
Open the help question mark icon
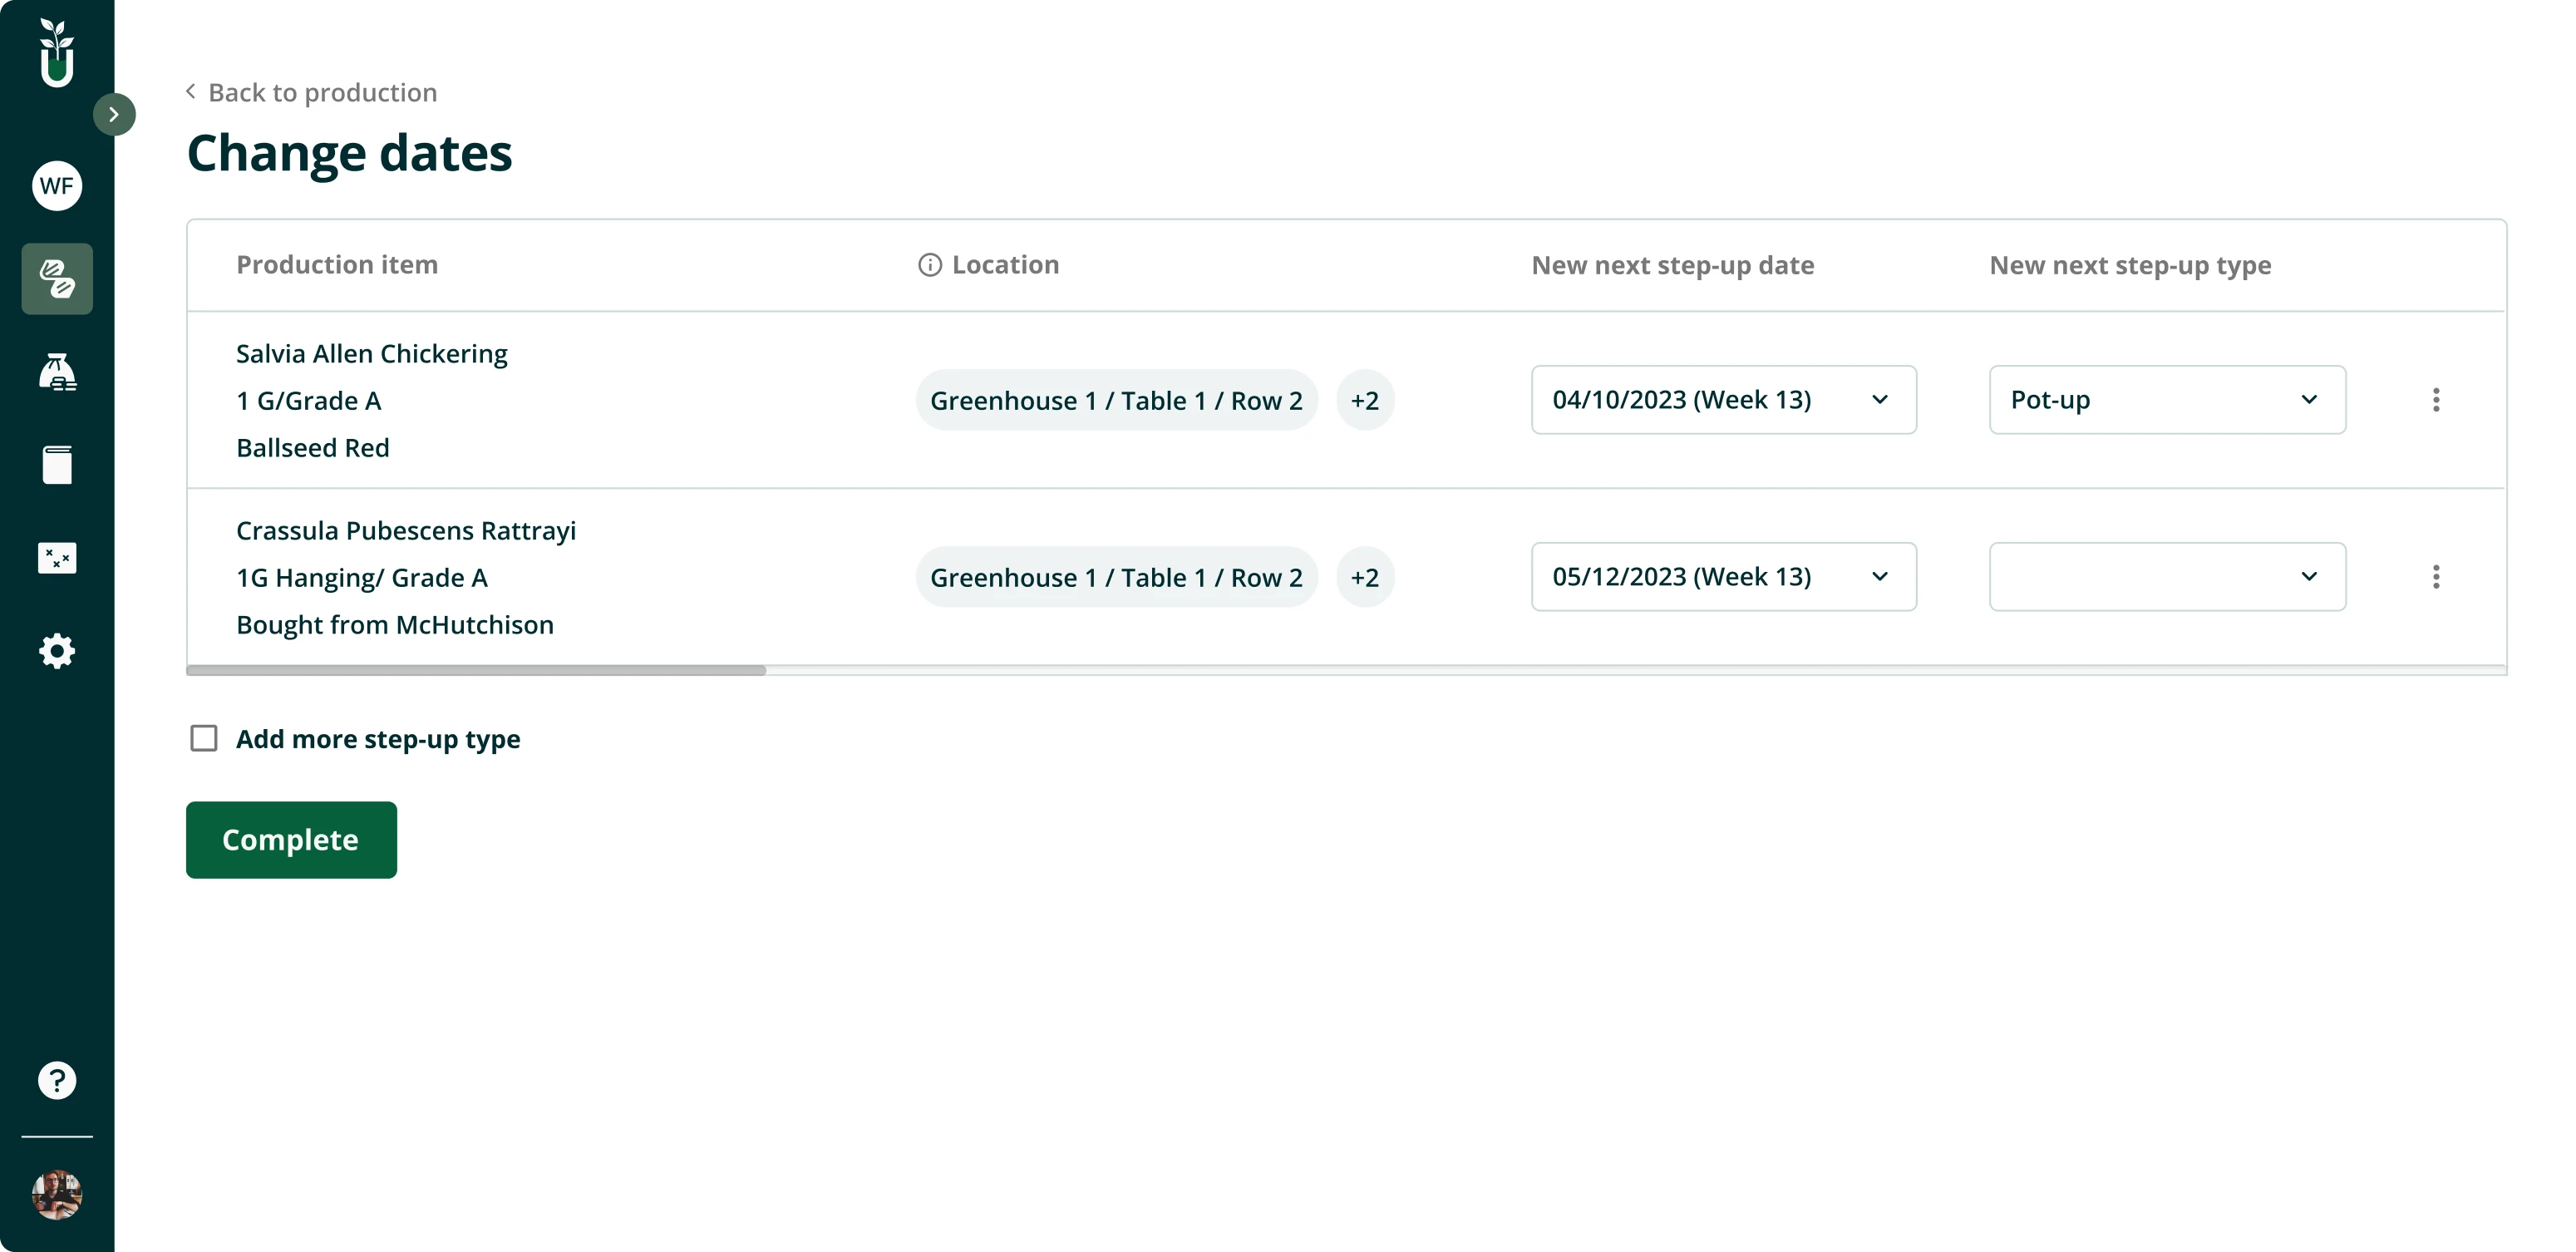point(56,1080)
